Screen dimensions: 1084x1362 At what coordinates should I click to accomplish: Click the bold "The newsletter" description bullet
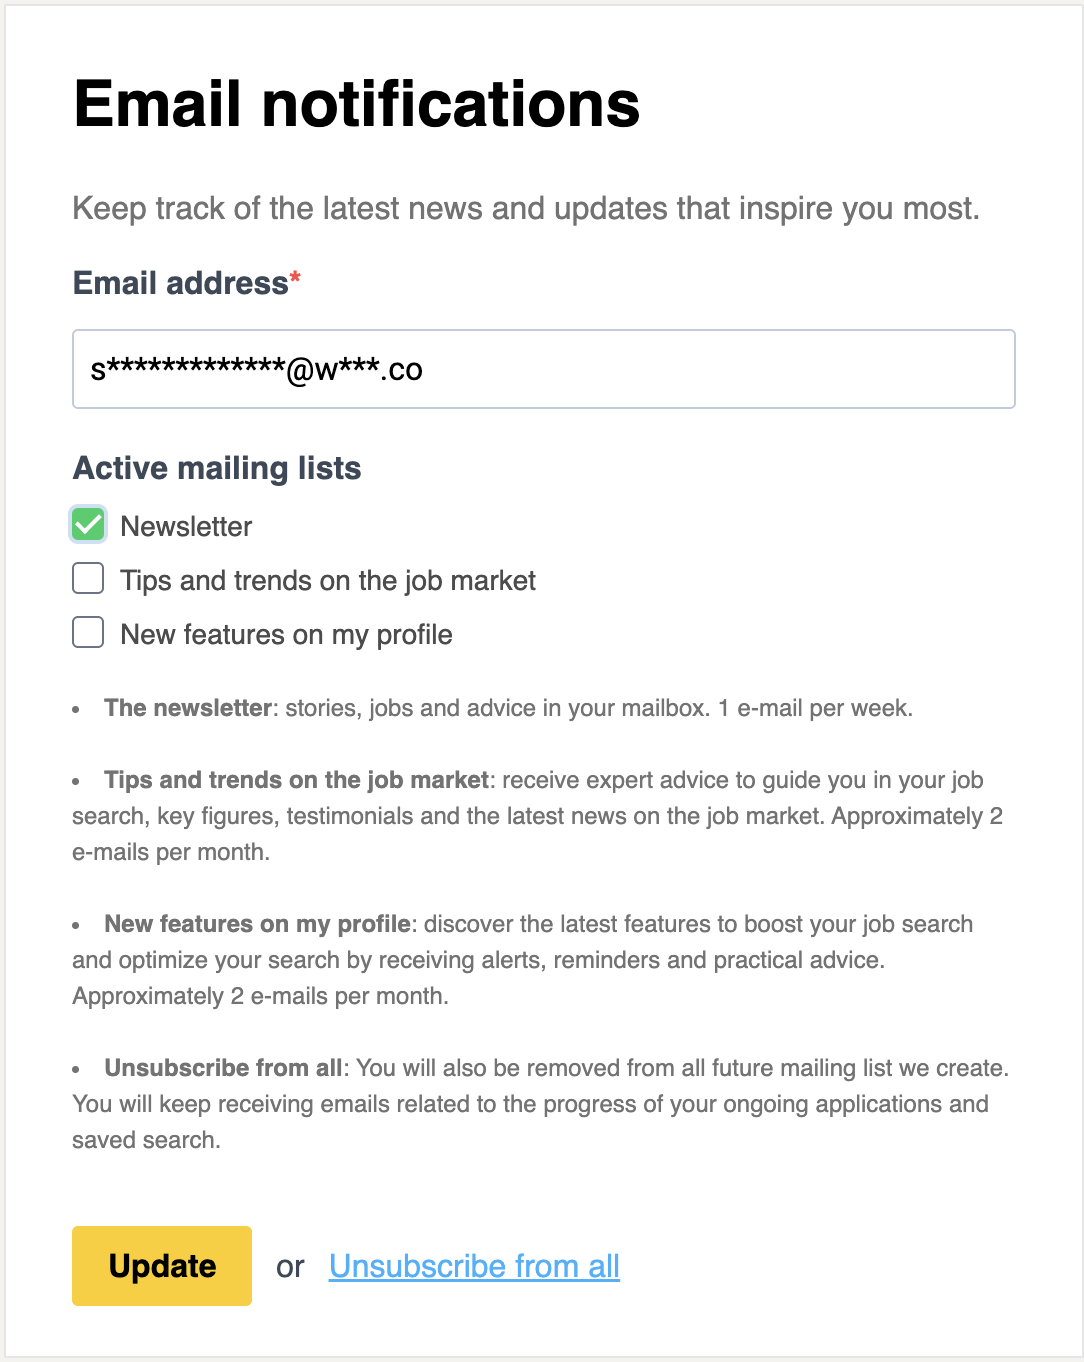point(188,708)
